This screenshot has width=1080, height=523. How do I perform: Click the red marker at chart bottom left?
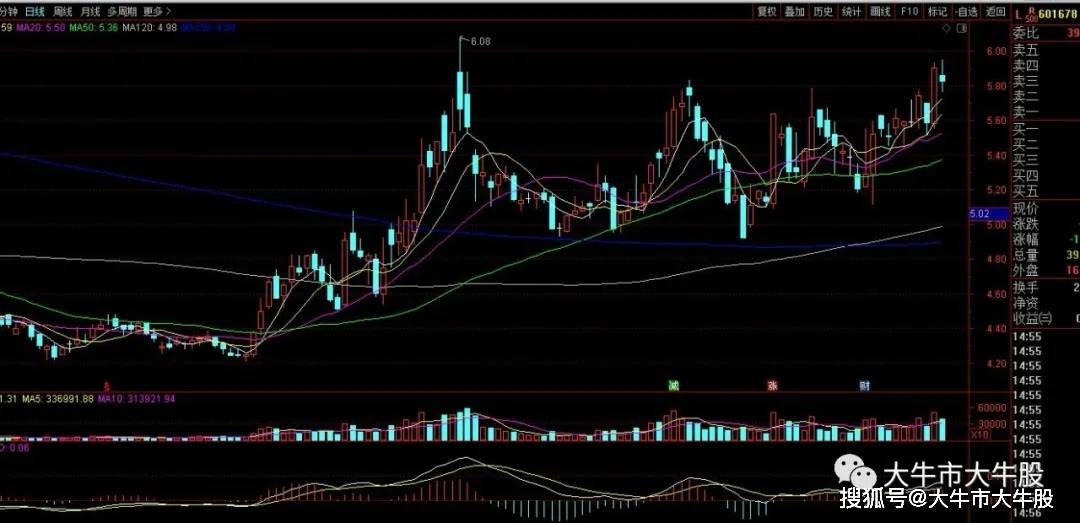point(108,385)
